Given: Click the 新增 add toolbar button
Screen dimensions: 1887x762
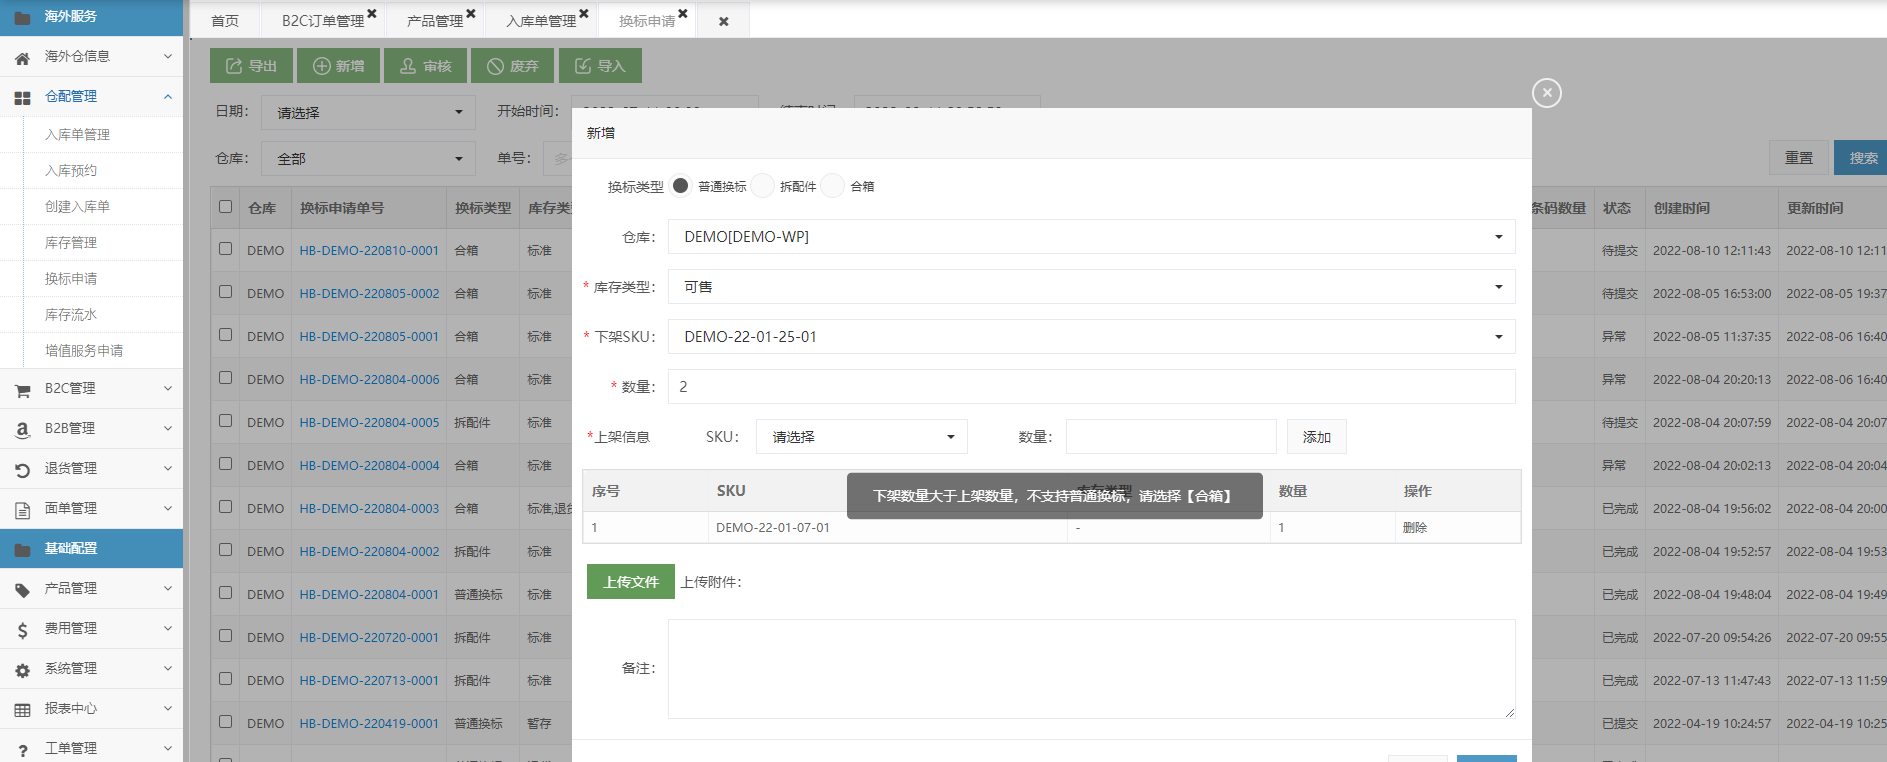Looking at the screenshot, I should [338, 66].
